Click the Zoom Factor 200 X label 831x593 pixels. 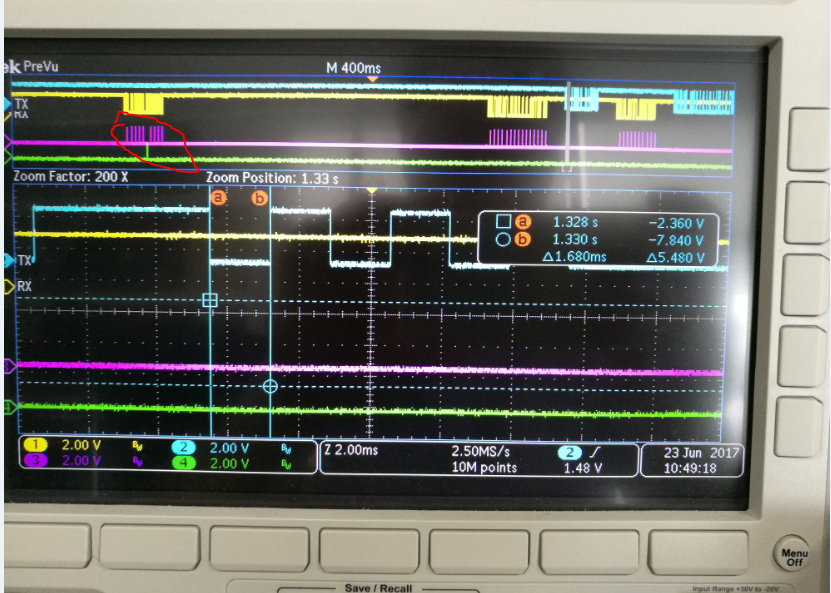71,176
